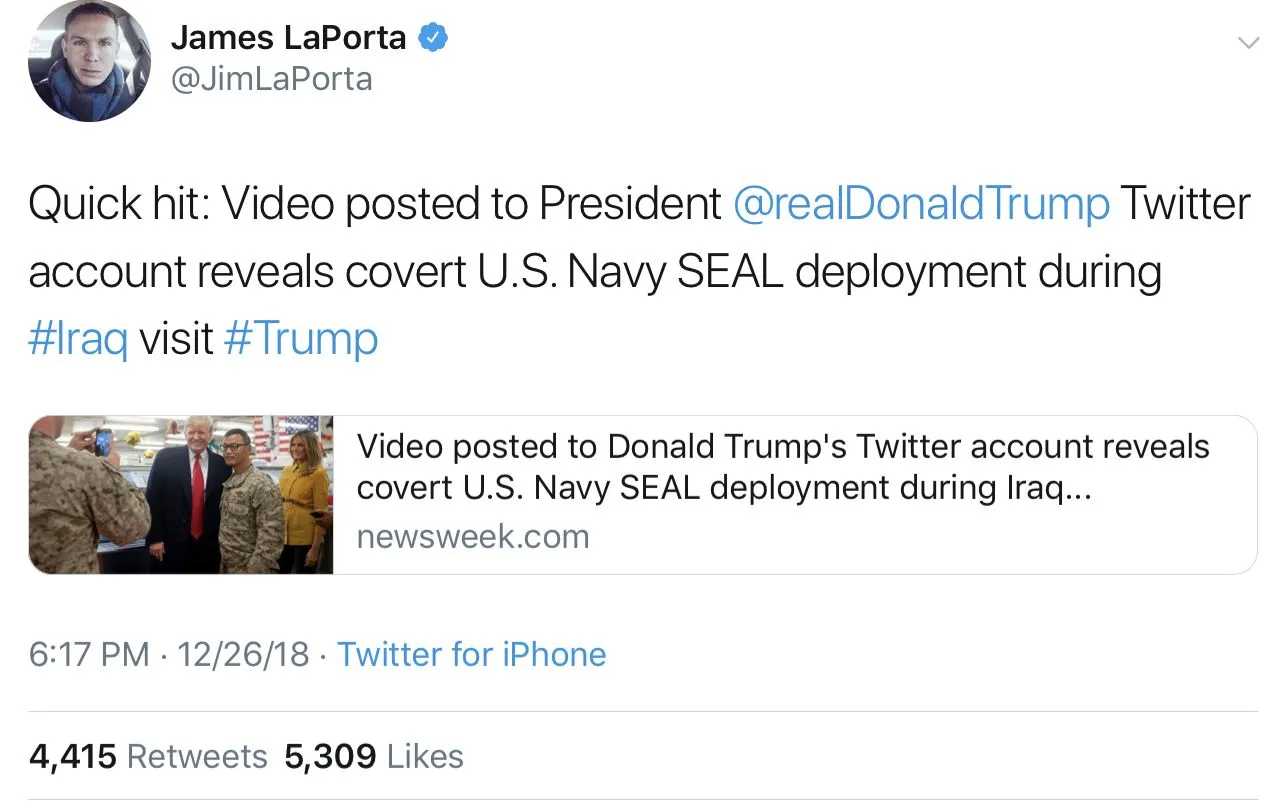Click the 6:17 PM timestamp
Screen dimensions: 1265x803
89,655
